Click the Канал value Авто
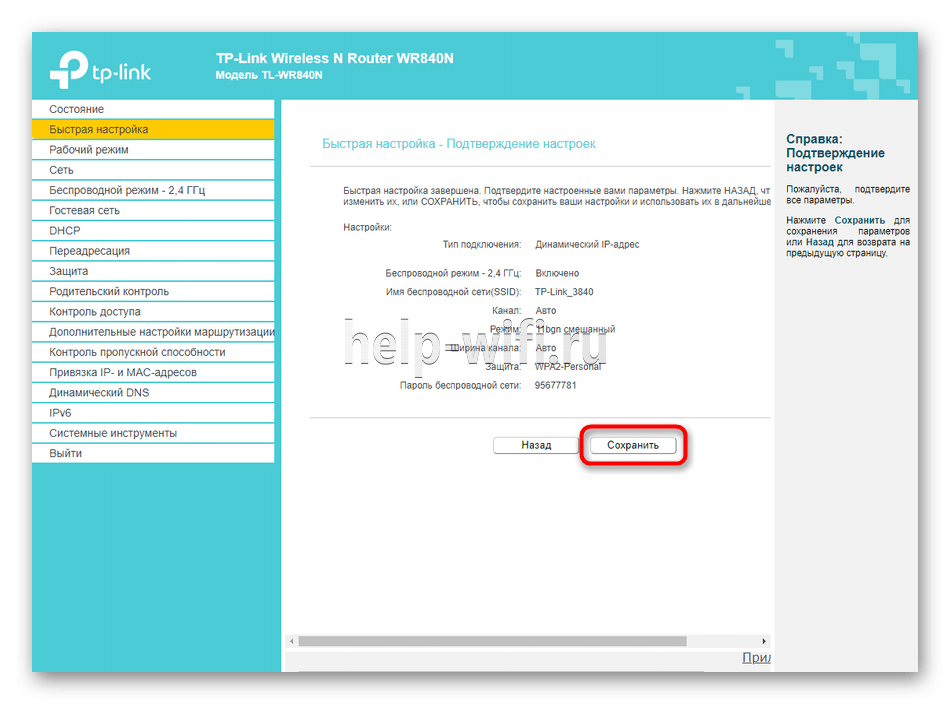The height and width of the screenshot is (704, 950). [546, 310]
